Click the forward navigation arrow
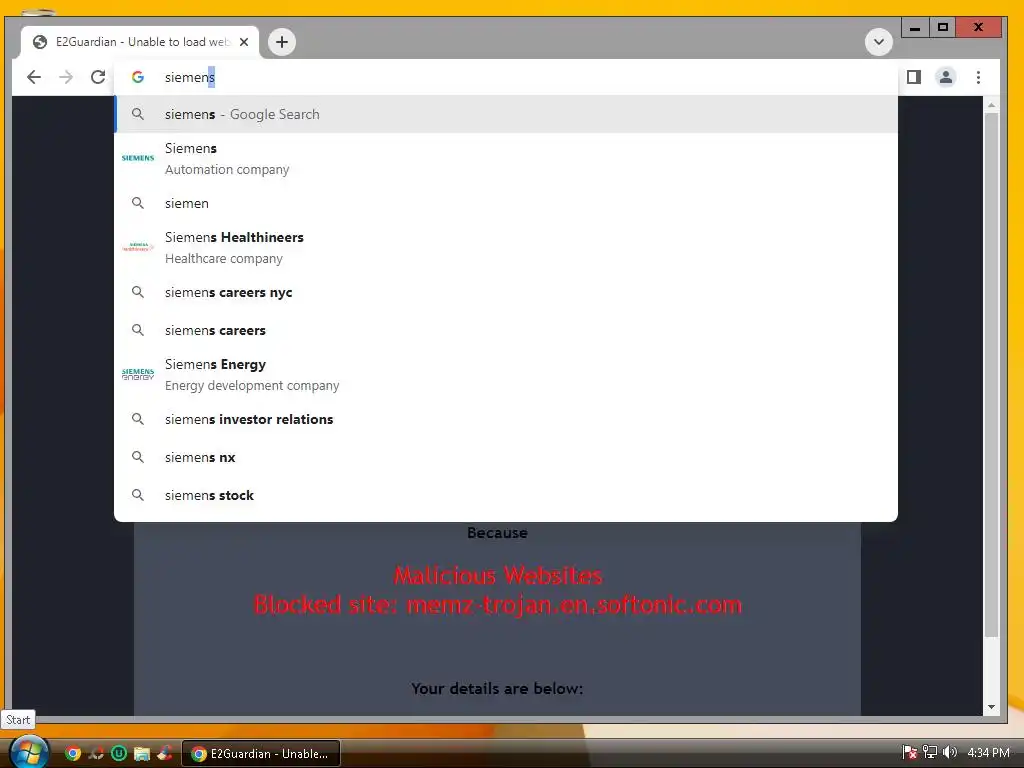 click(66, 77)
